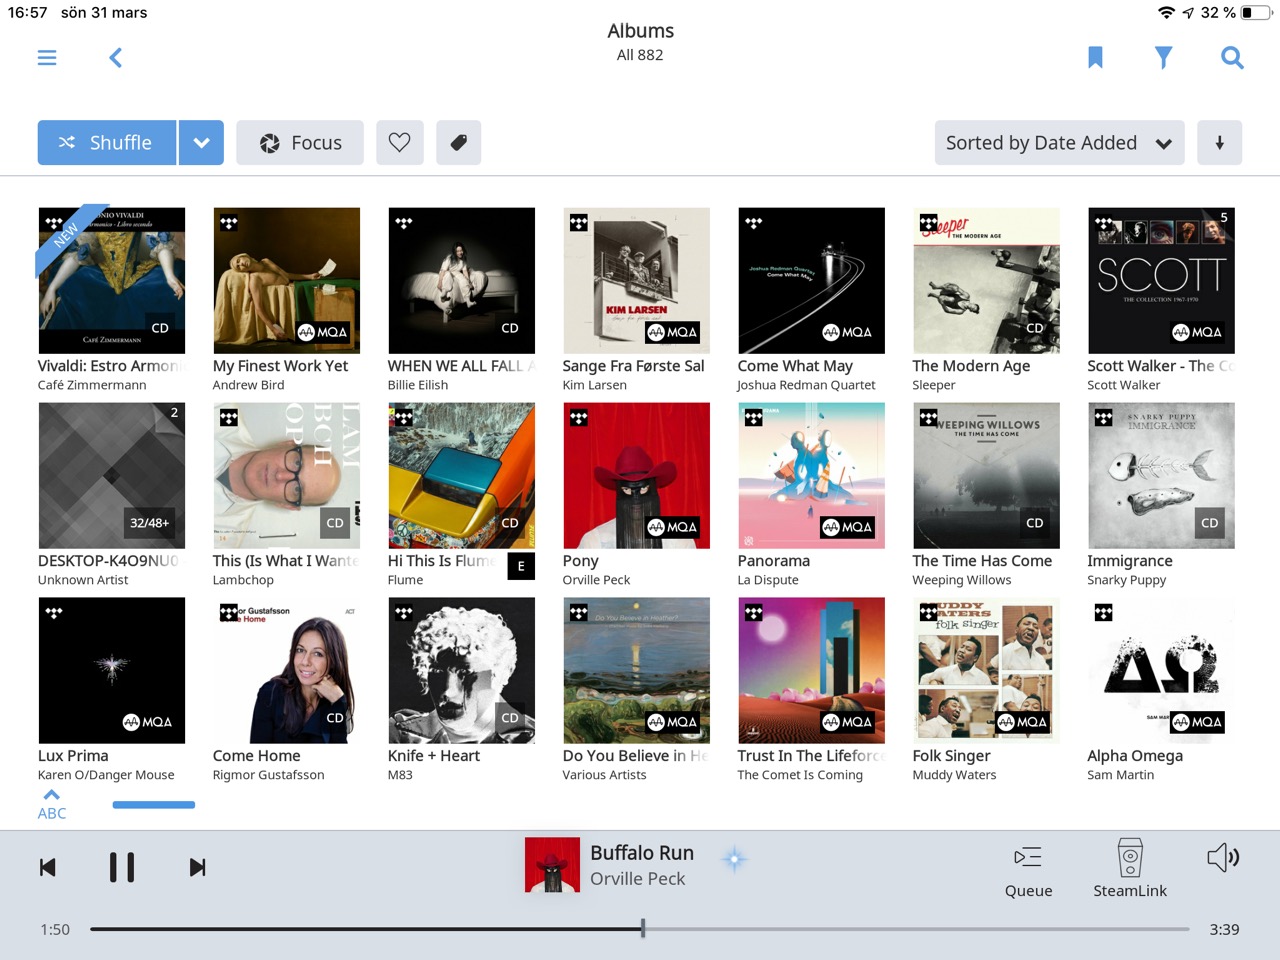Open the Pony album cover
This screenshot has height=960, width=1280.
636,476
